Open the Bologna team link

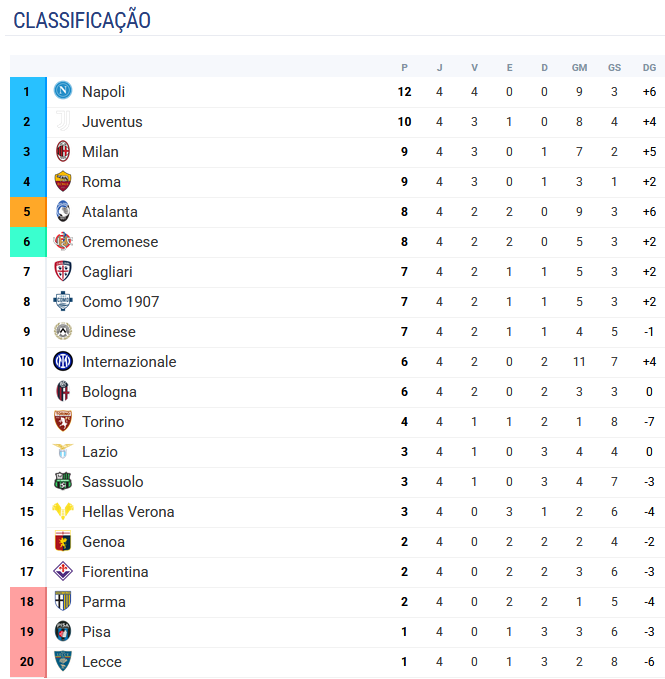click(109, 392)
